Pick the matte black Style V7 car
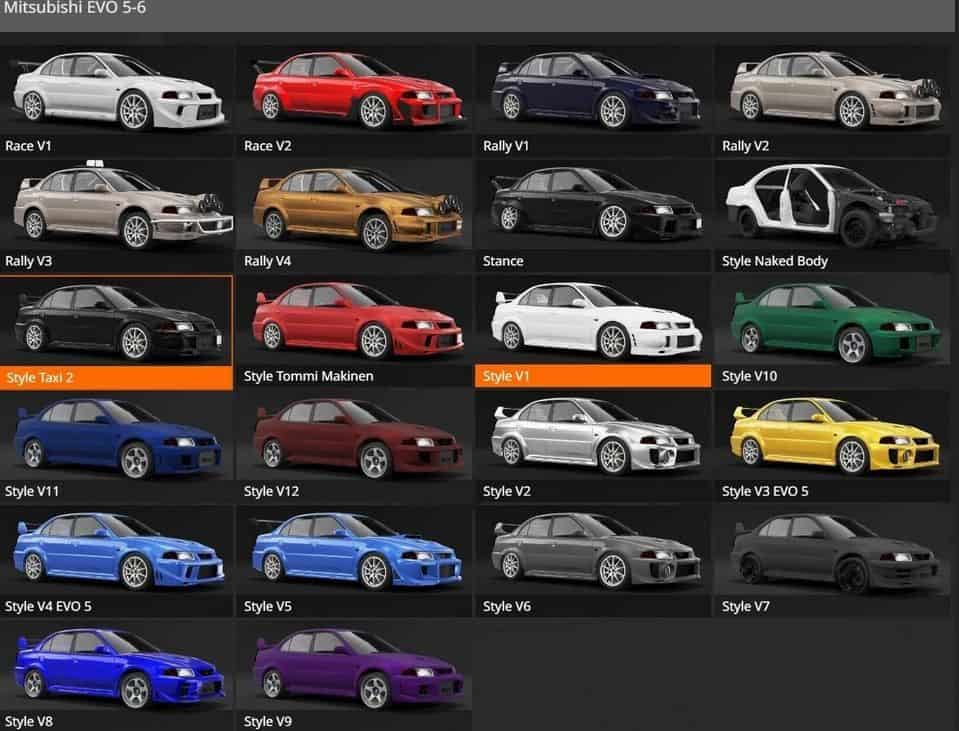 coord(835,552)
